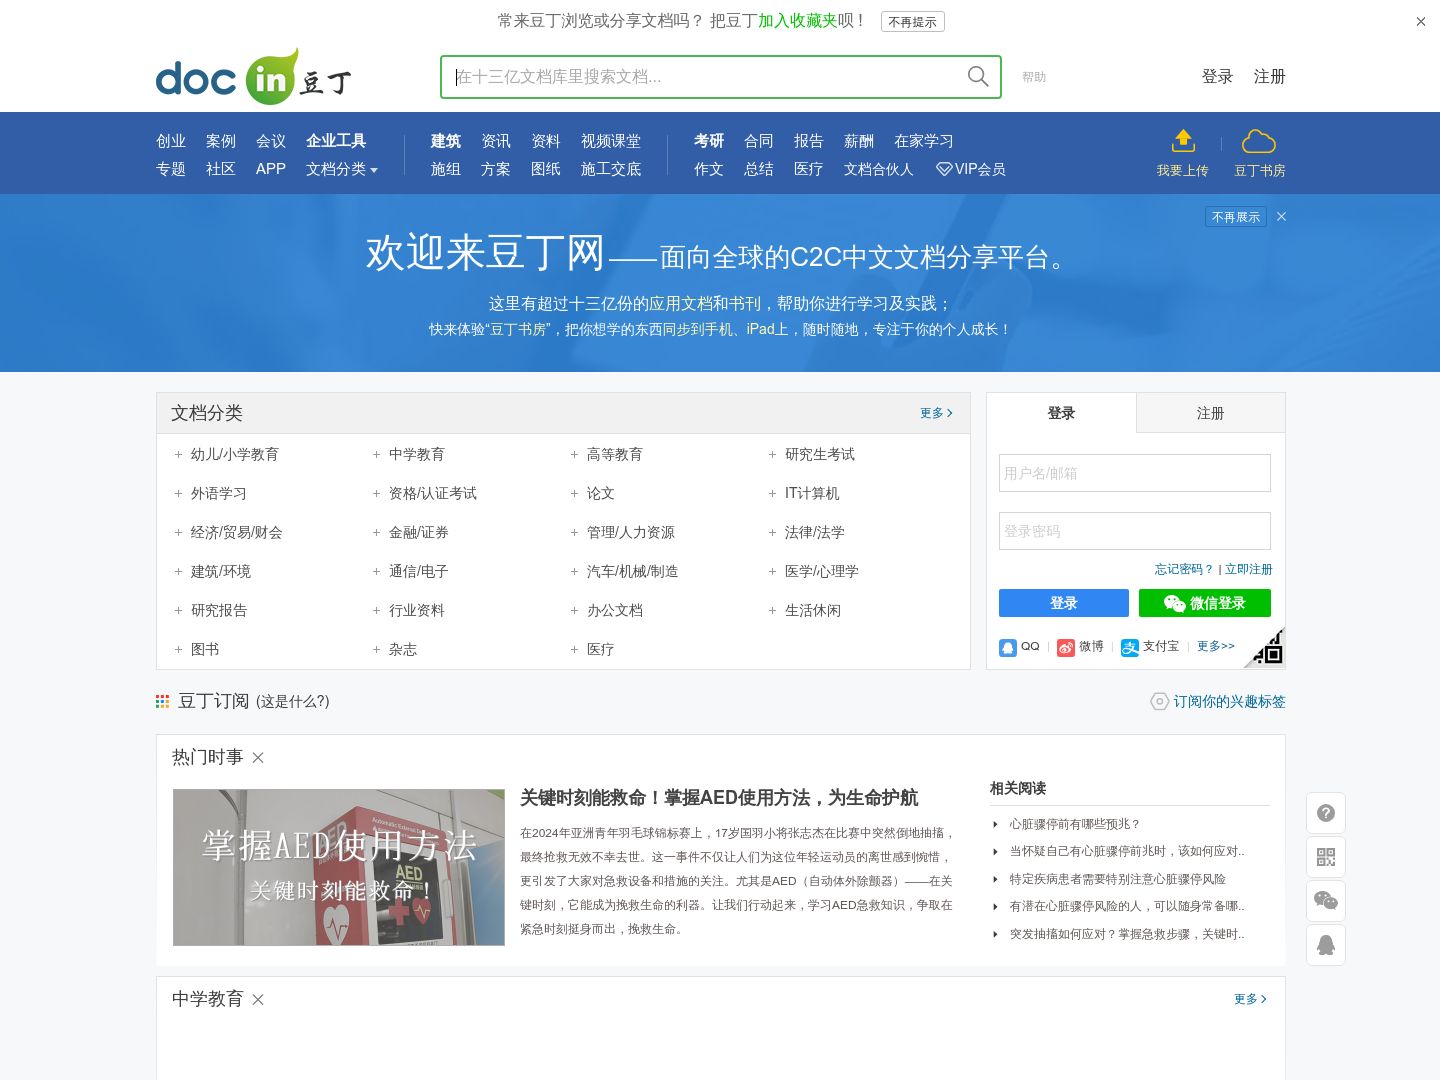Open the QQ penguin sidebar icon
The image size is (1440, 1080).
pyautogui.click(x=1326, y=945)
